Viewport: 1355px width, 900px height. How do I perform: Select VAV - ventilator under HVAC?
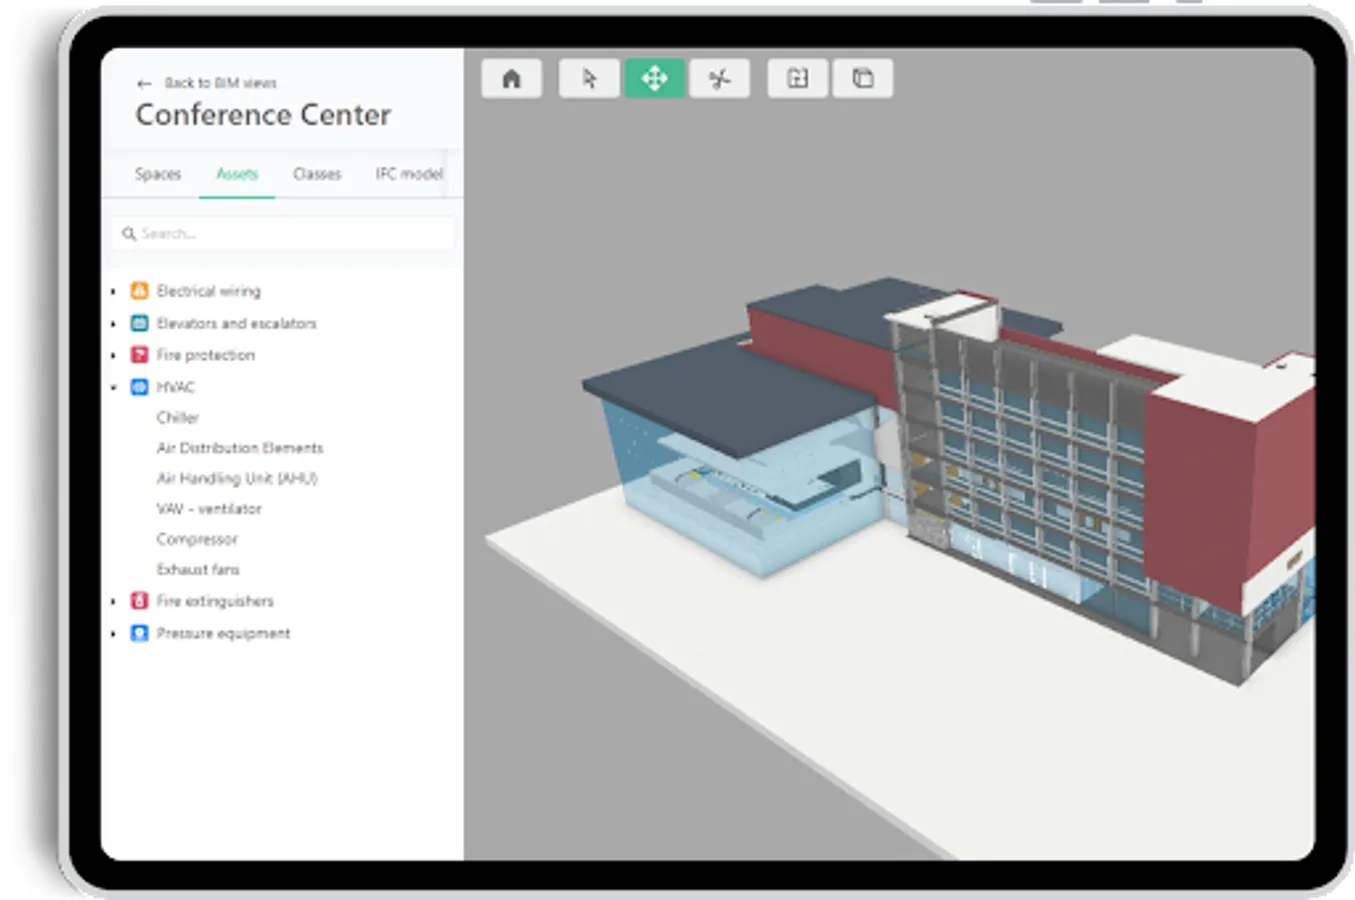pyautogui.click(x=209, y=509)
